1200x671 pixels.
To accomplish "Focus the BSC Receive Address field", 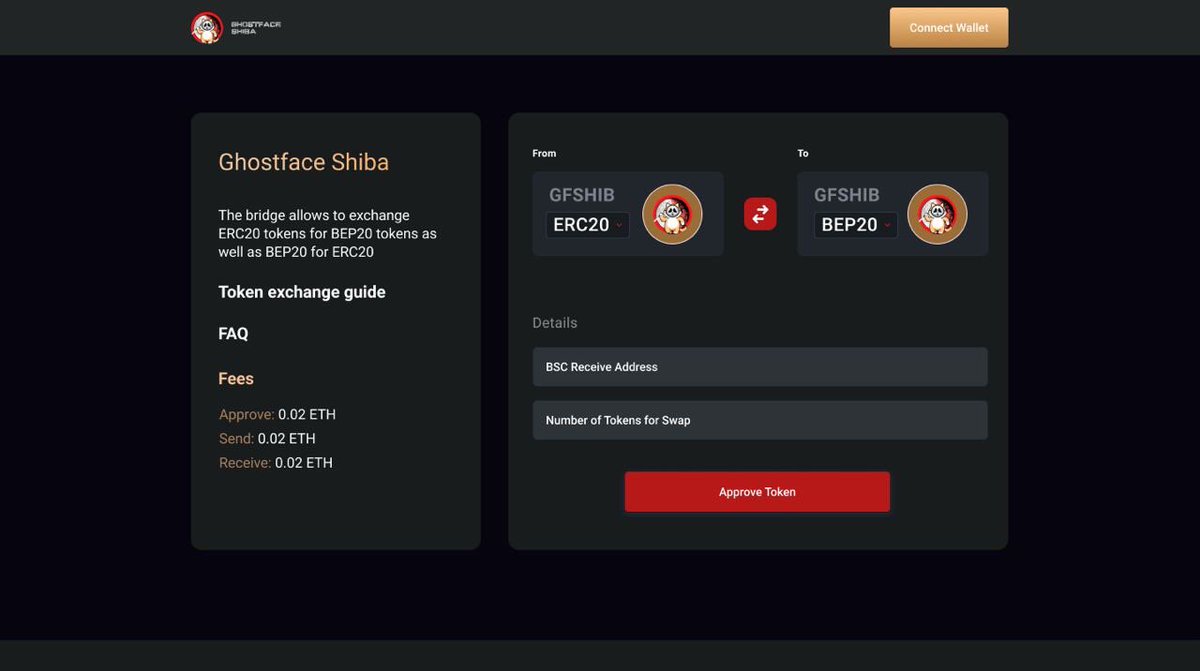I will pos(760,367).
